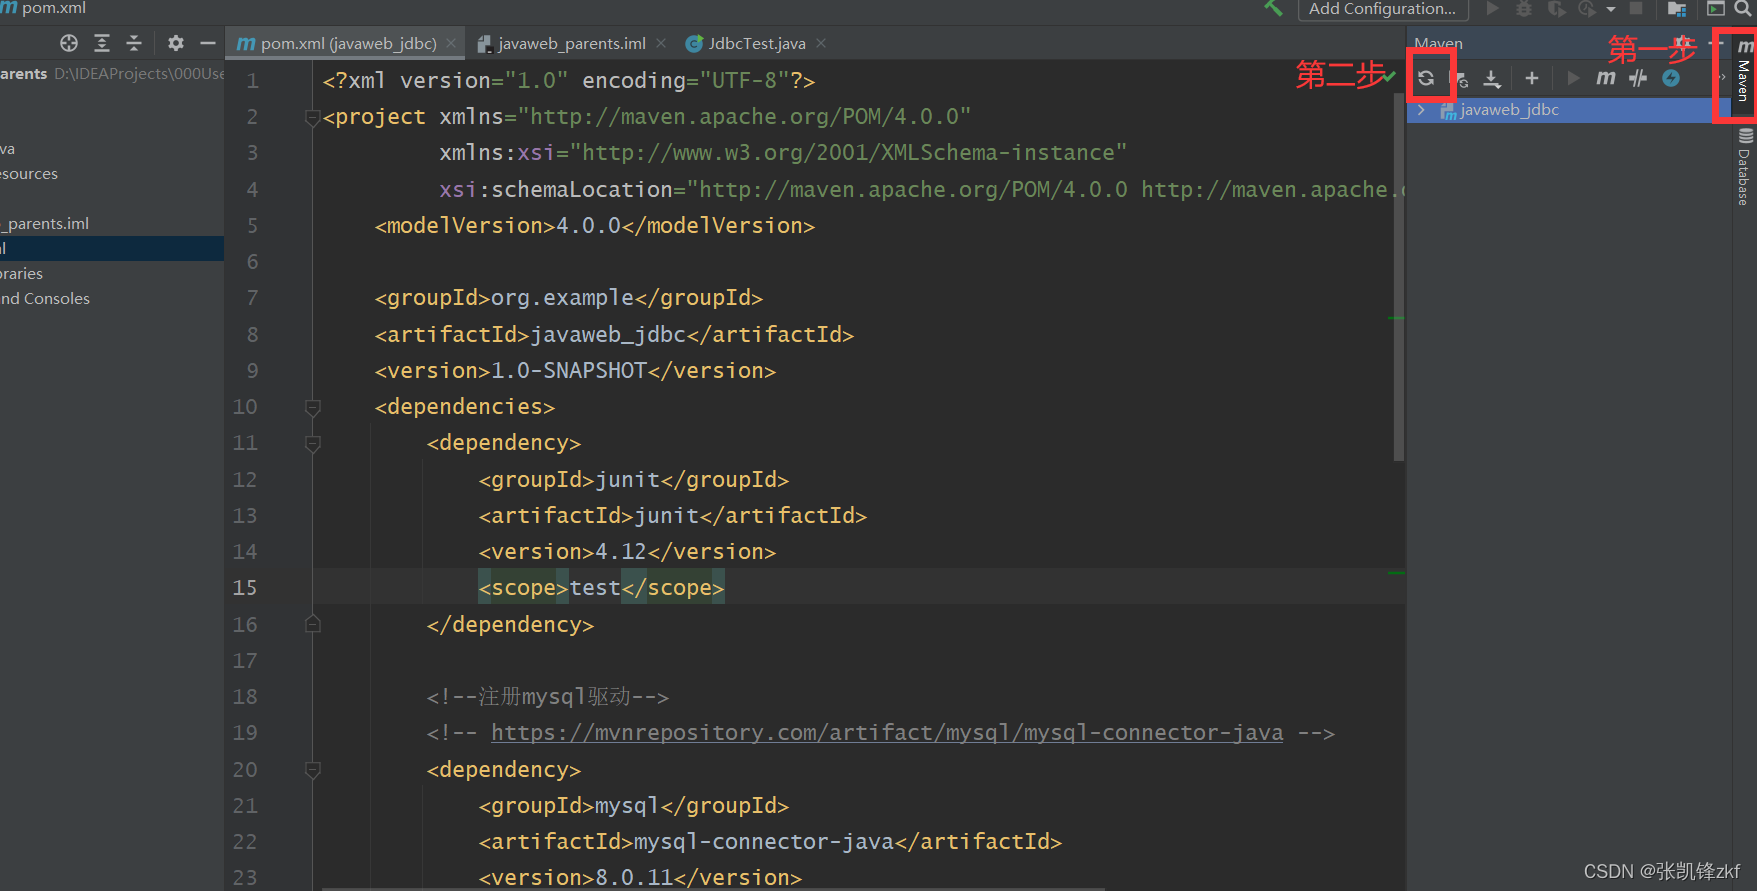Run with coverage icon
This screenshot has height=891, width=1757.
[1556, 8]
